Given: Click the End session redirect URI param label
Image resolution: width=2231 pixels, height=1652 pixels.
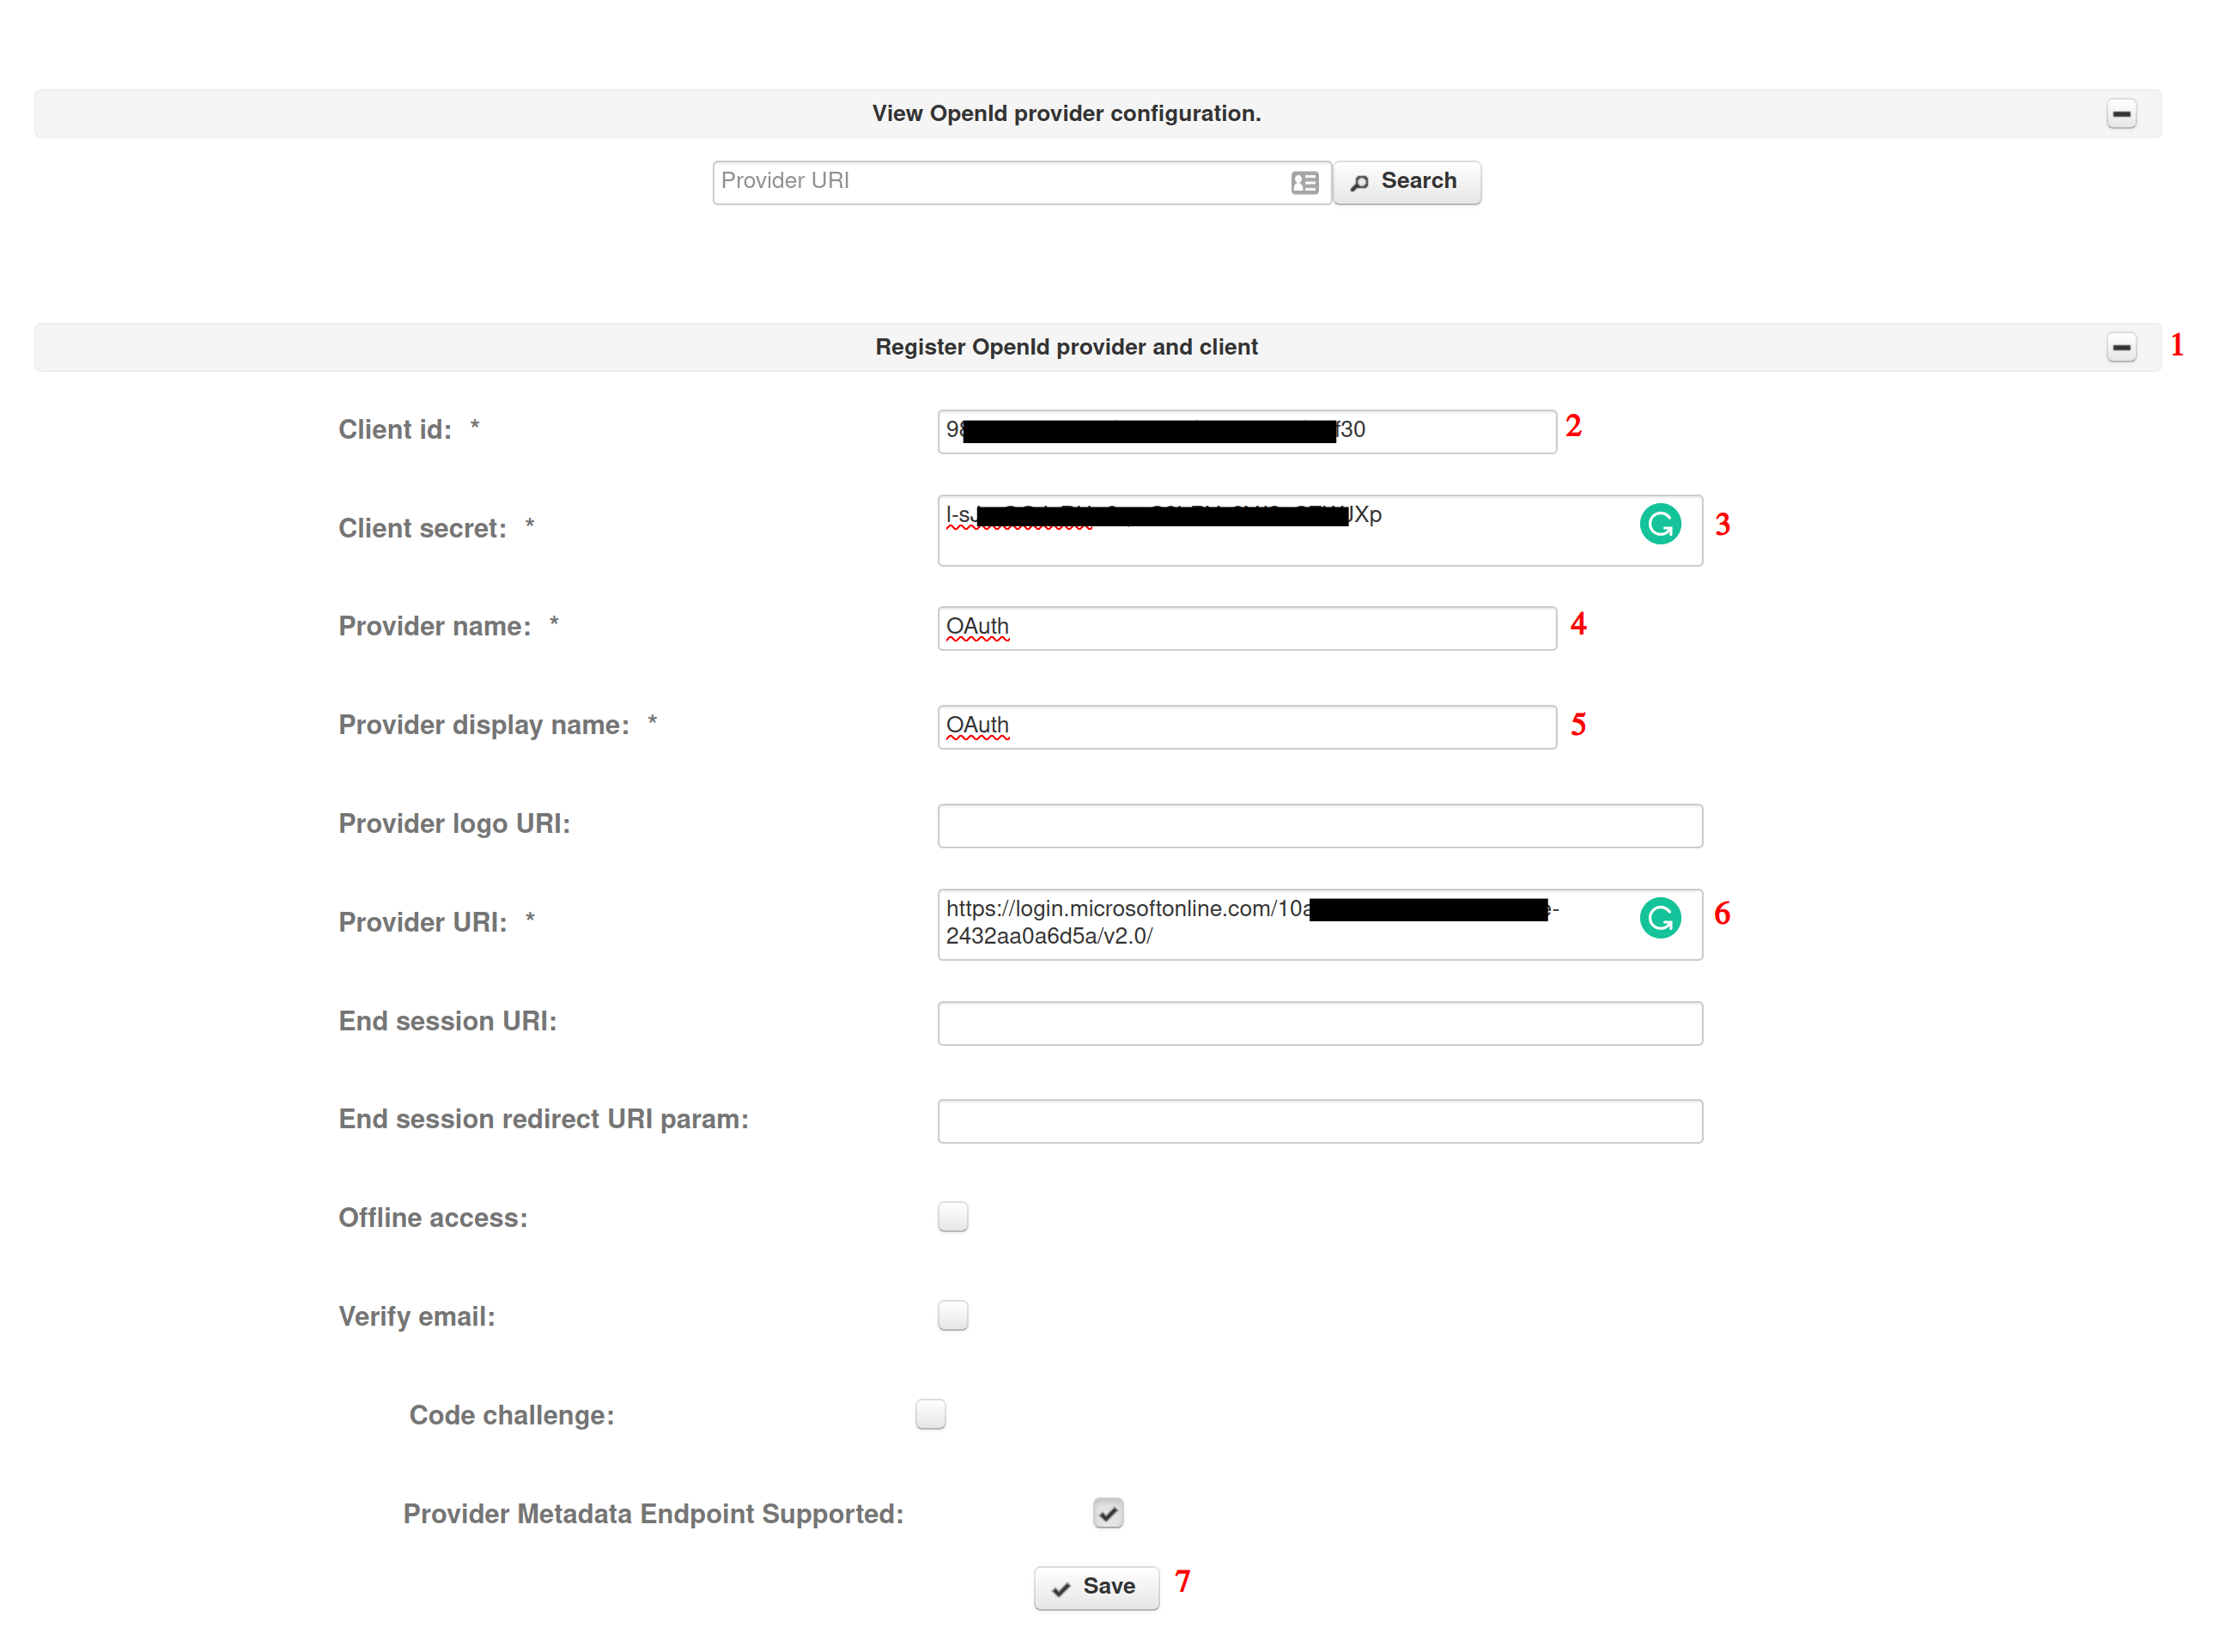Looking at the screenshot, I should [543, 1119].
